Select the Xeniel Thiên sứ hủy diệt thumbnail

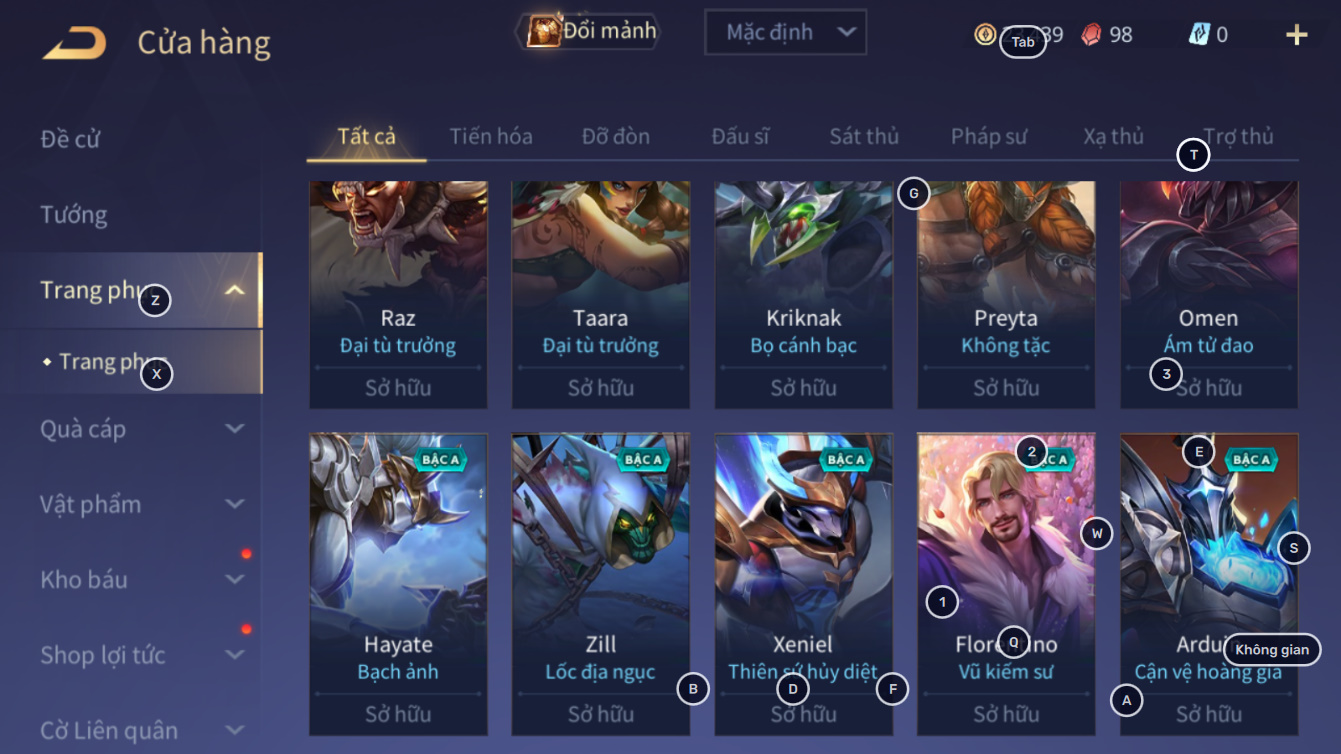(804, 584)
